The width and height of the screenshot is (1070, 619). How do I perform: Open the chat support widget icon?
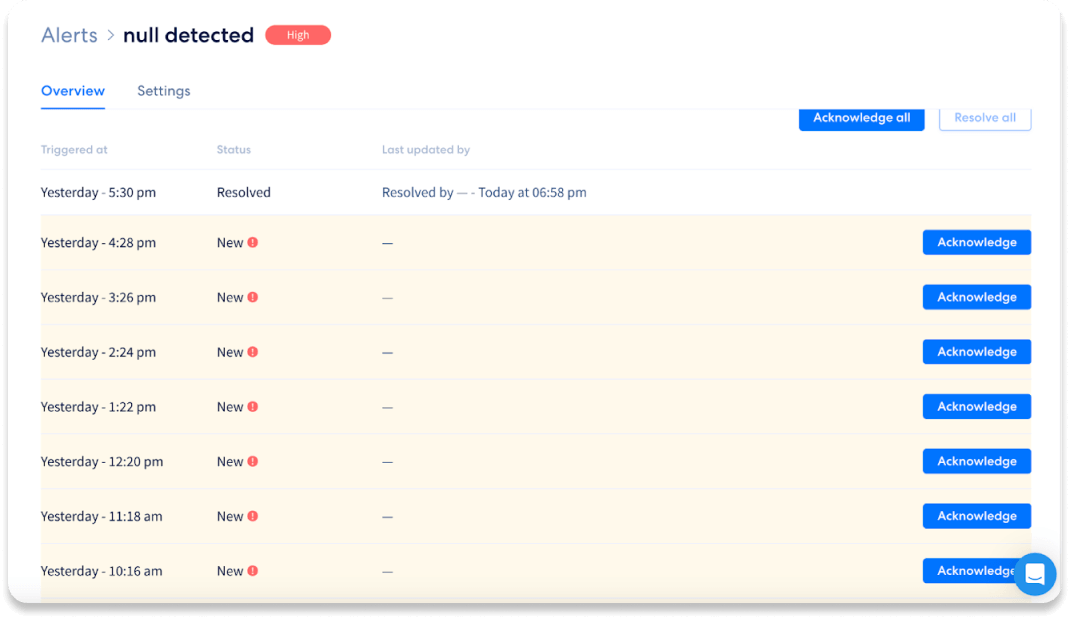(1034, 574)
